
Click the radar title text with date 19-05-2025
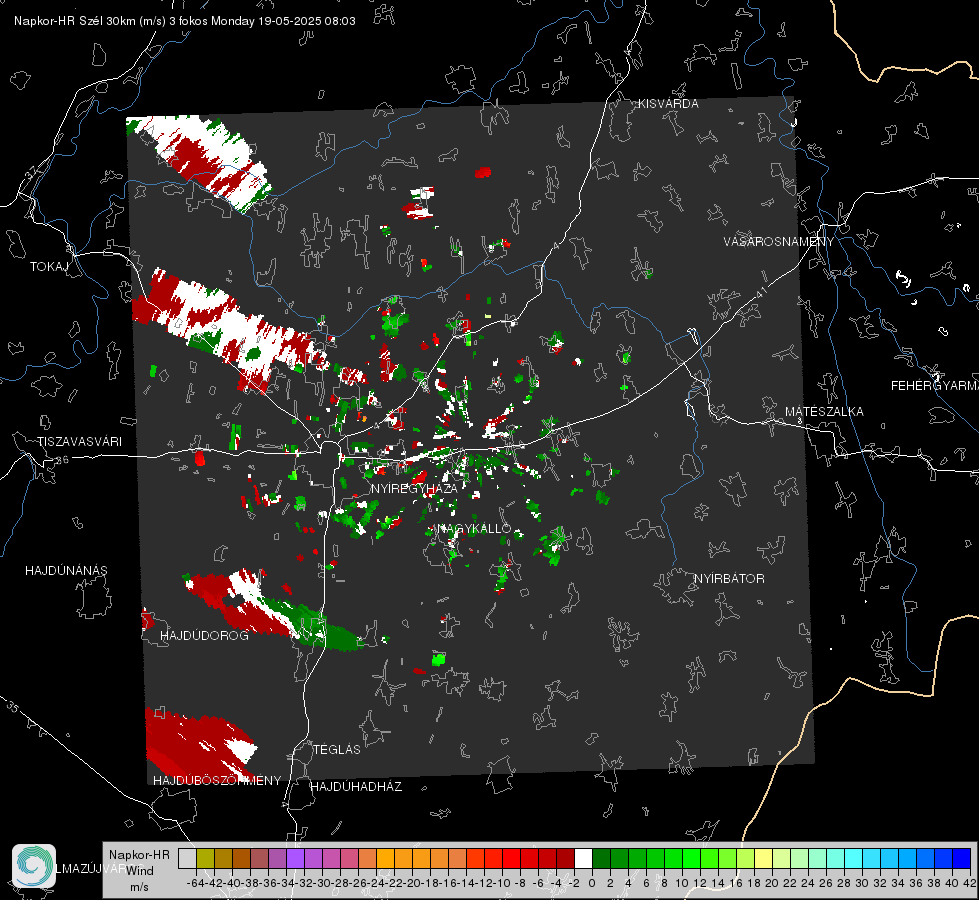(x=185, y=21)
